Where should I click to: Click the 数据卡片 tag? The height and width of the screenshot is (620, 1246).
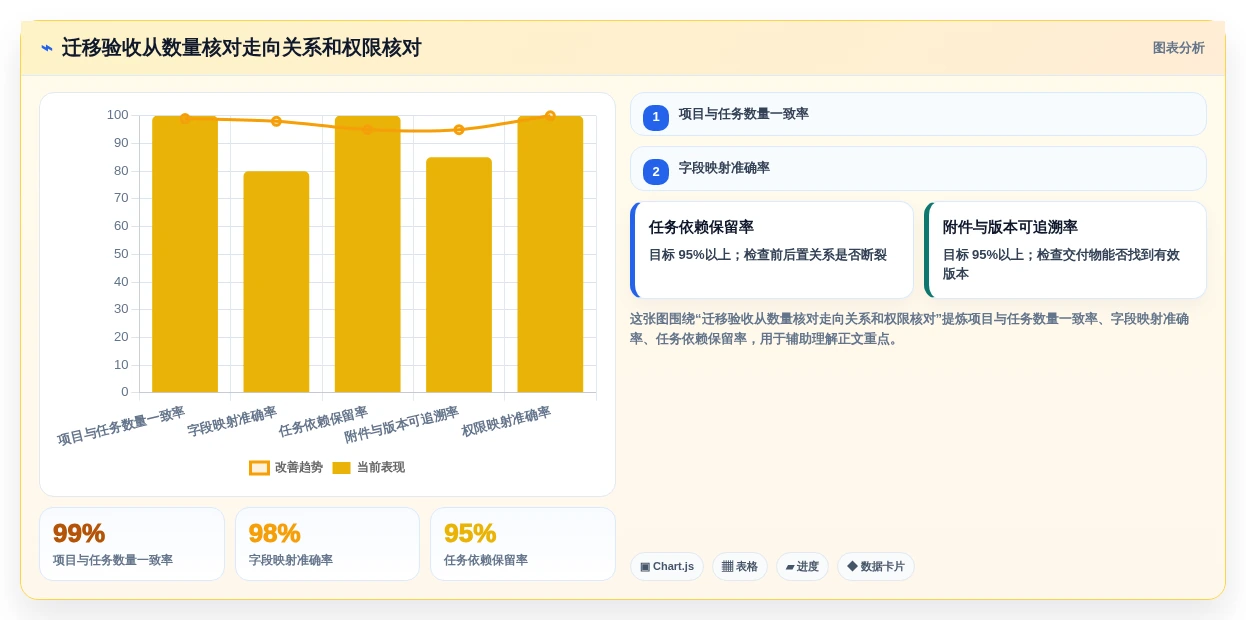875,566
